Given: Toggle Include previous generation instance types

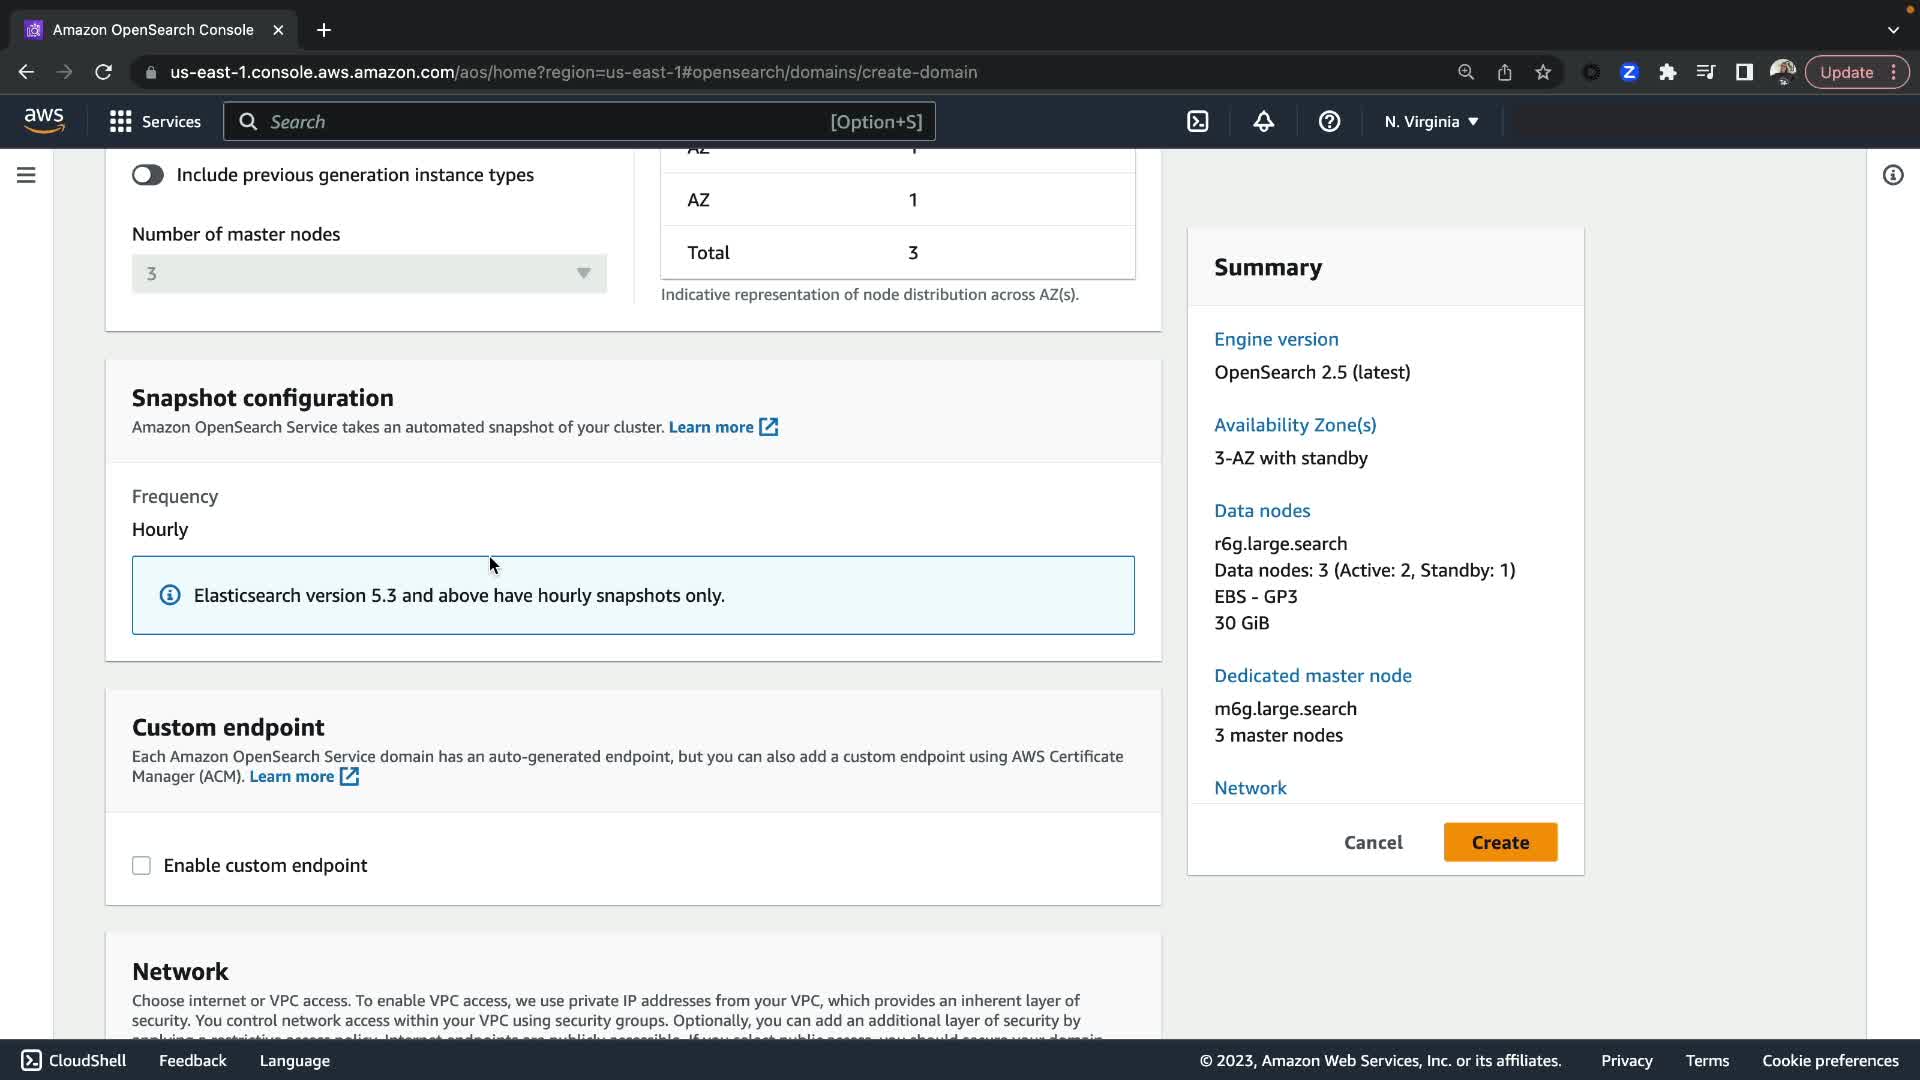Looking at the screenshot, I should coord(148,175).
